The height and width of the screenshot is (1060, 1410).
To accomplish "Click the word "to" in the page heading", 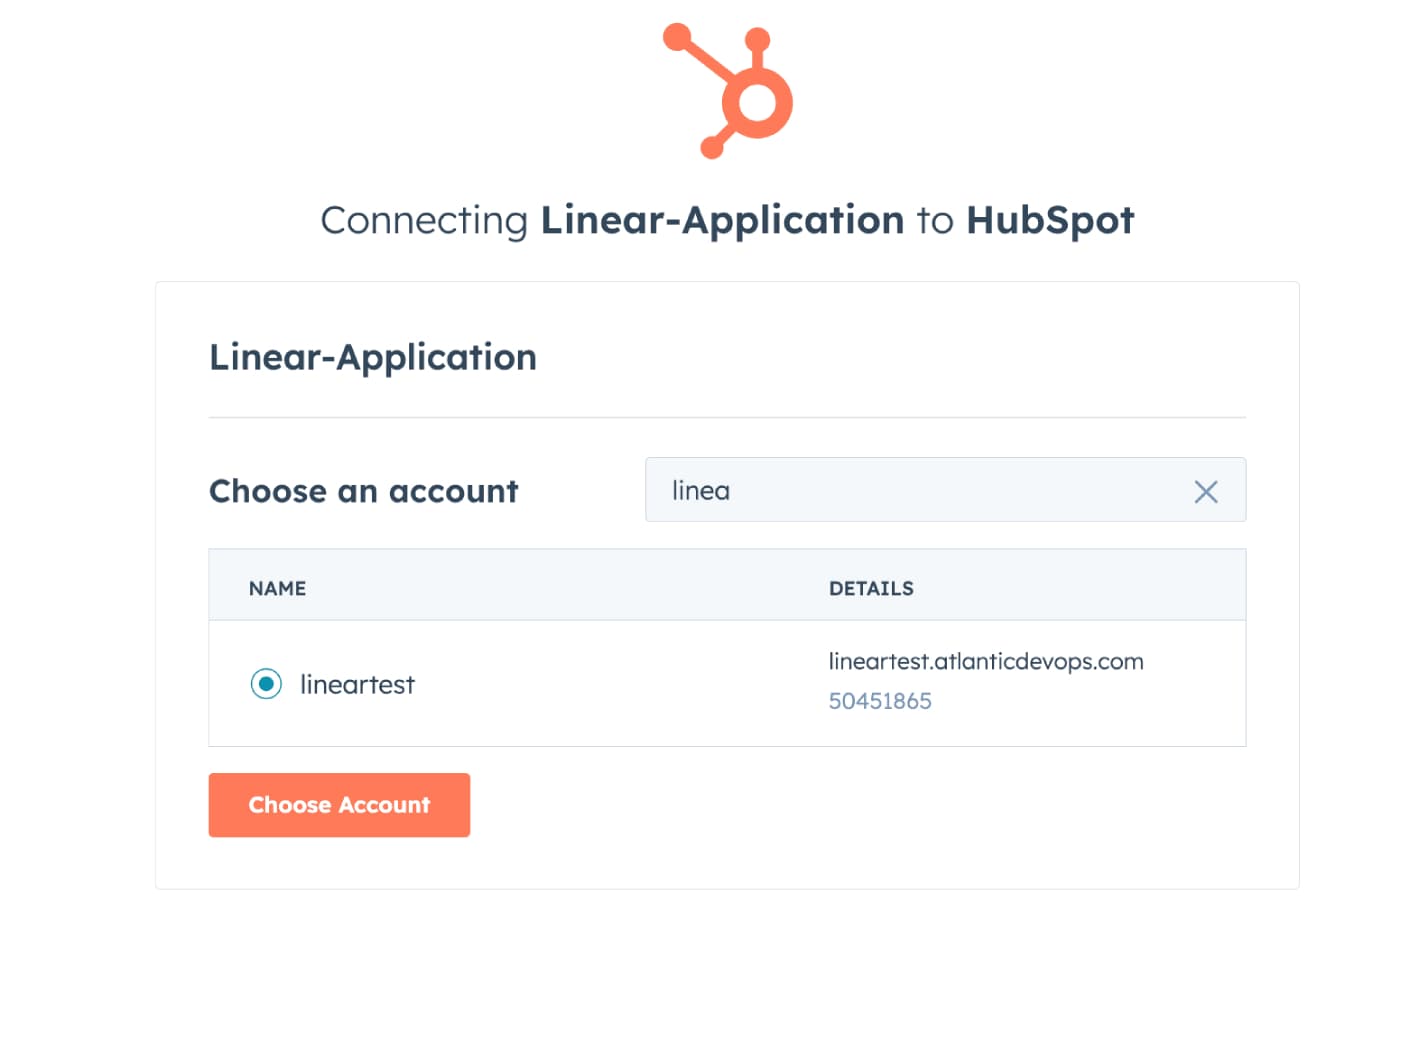I will click(x=935, y=220).
